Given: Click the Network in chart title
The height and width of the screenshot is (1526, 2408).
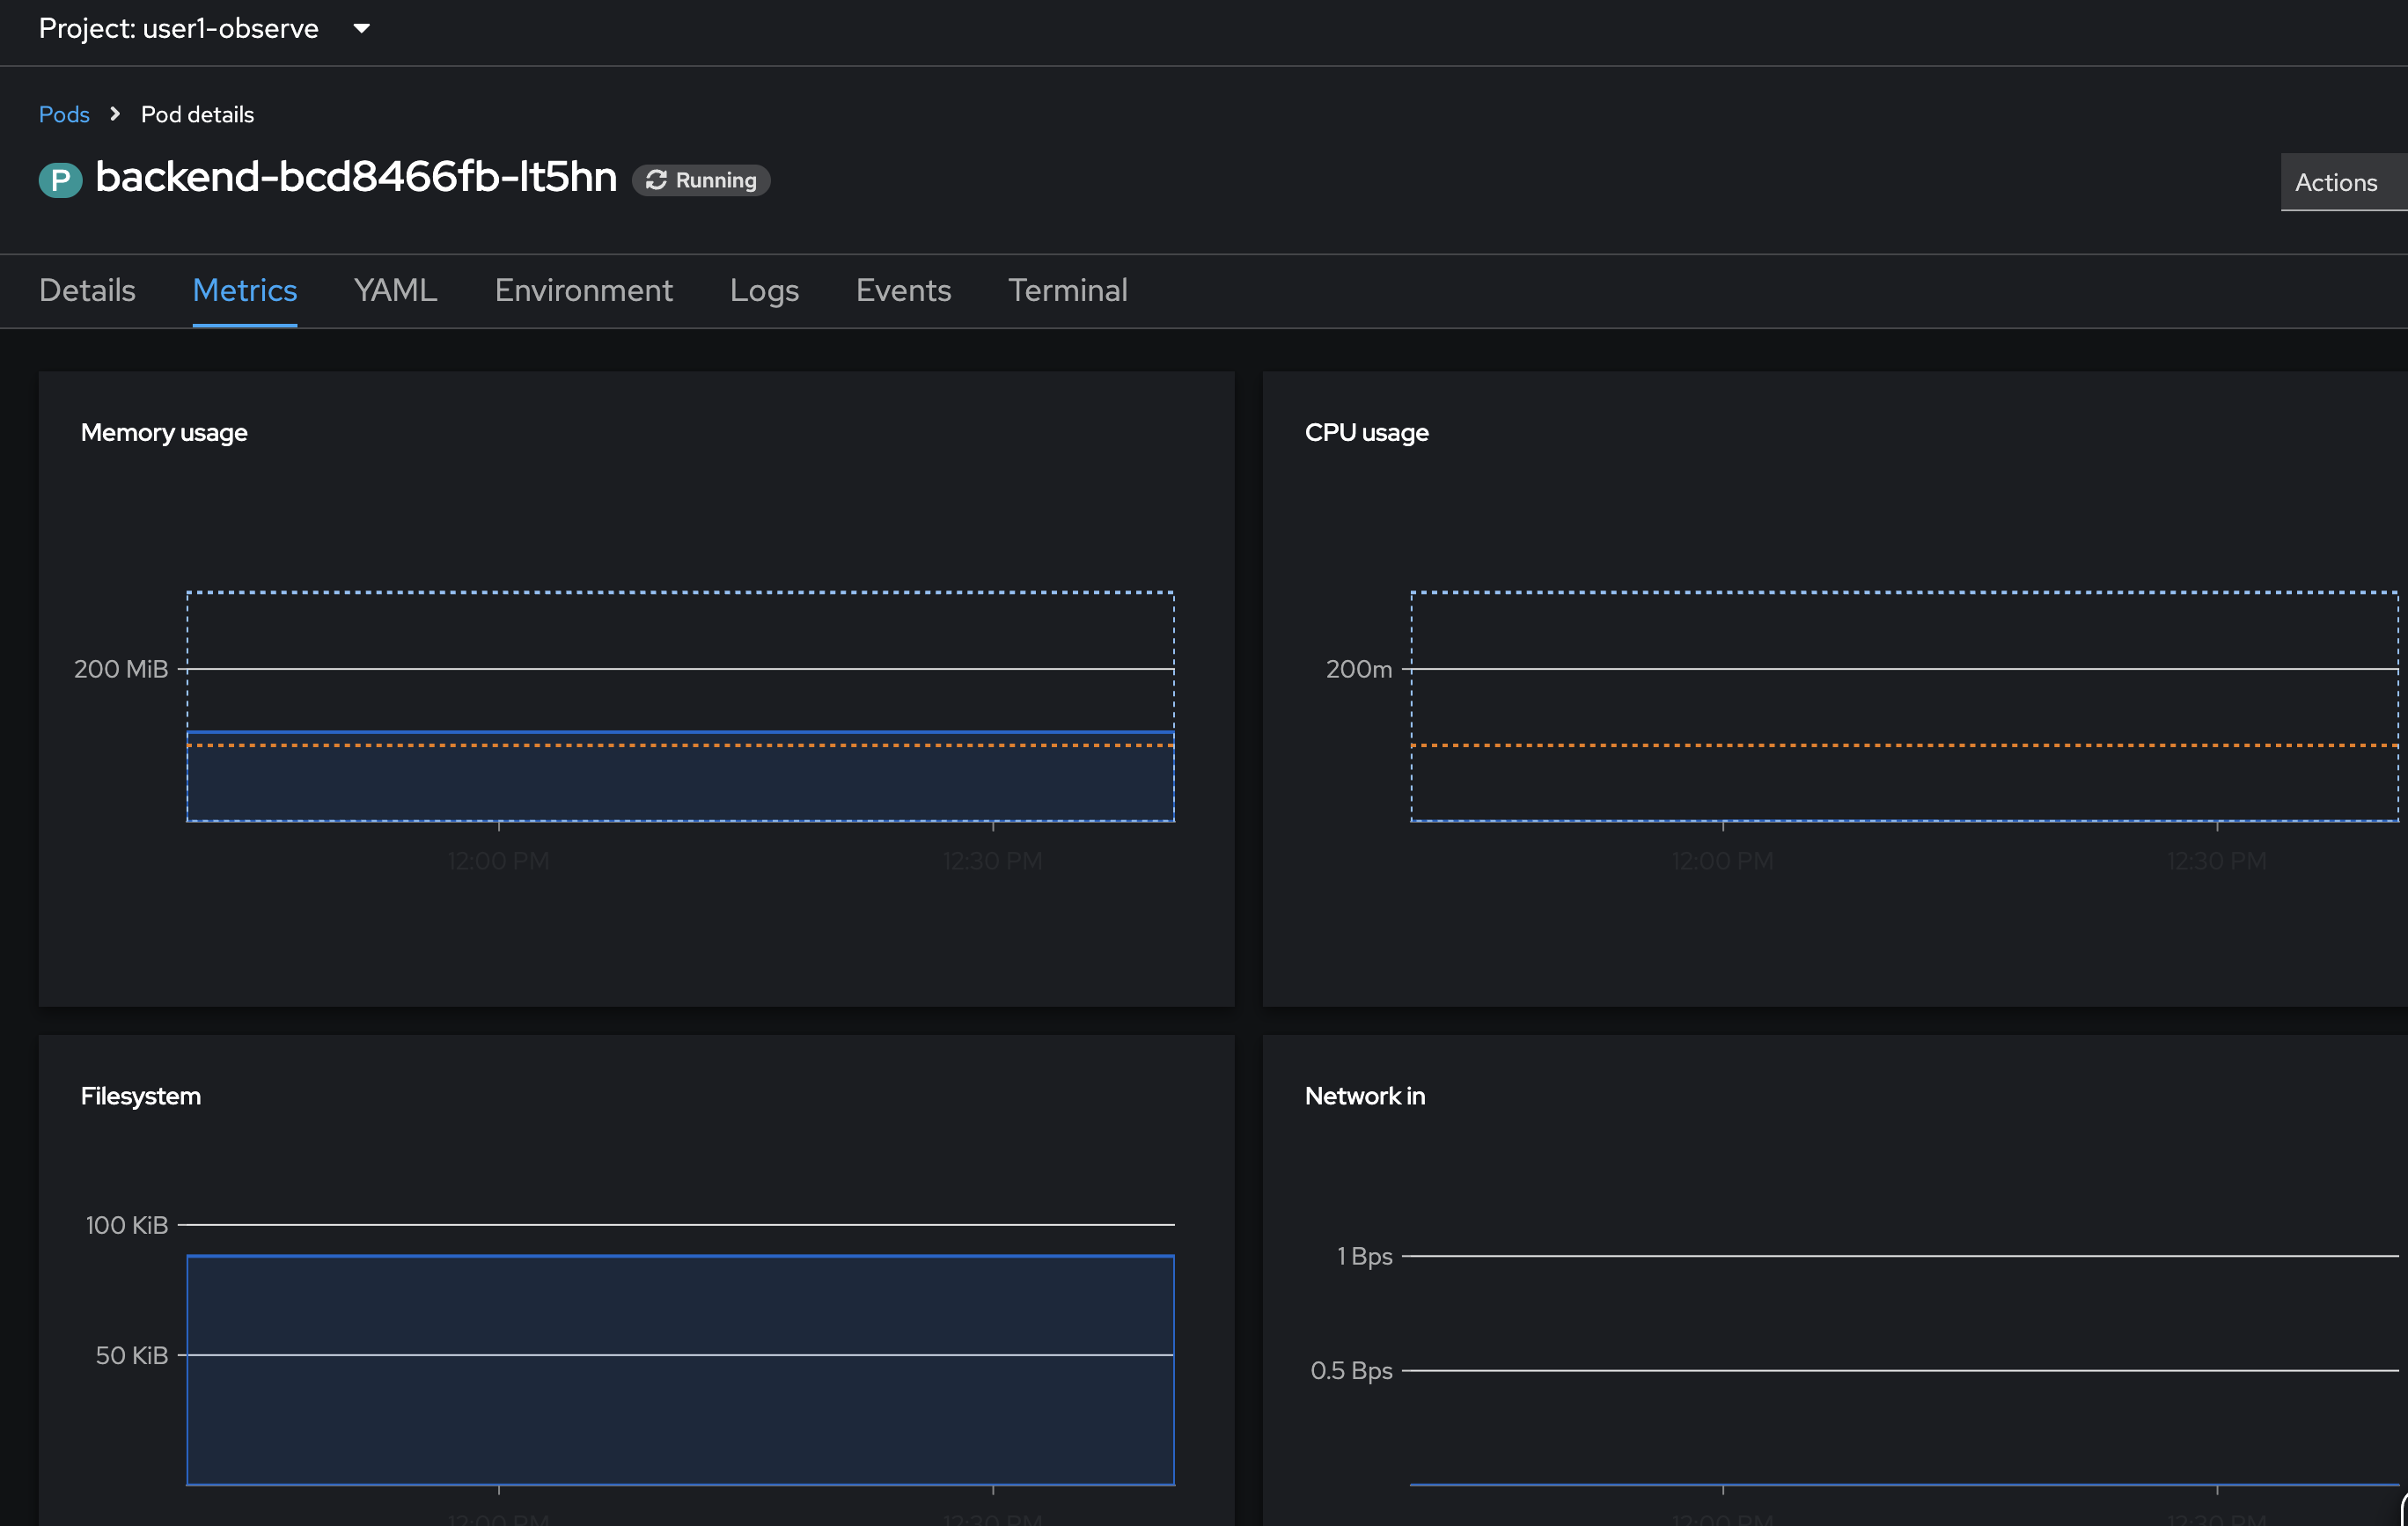Looking at the screenshot, I should click(x=1365, y=1096).
